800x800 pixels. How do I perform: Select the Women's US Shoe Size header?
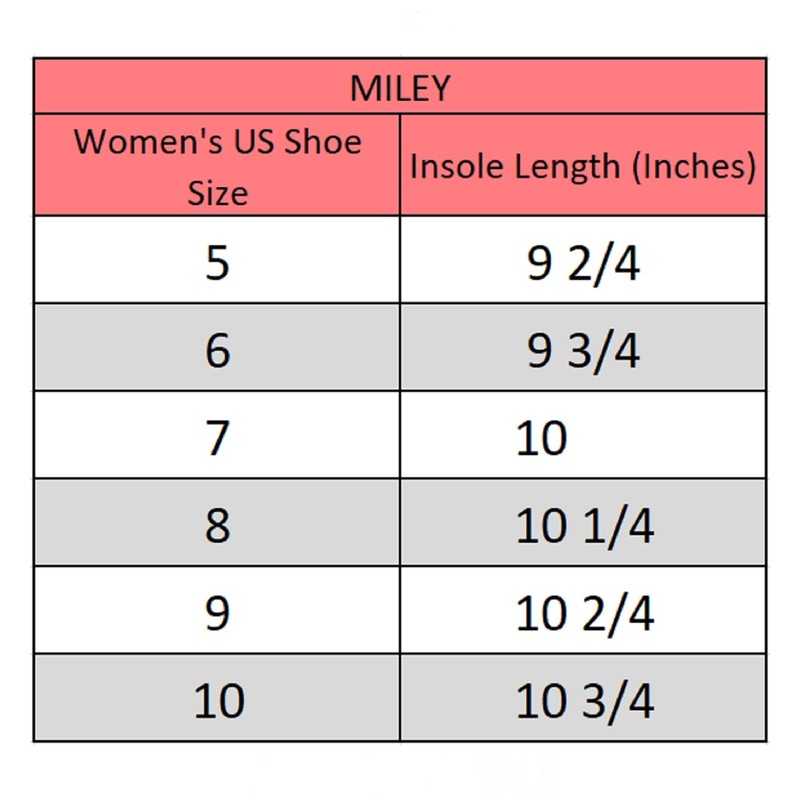(x=217, y=165)
